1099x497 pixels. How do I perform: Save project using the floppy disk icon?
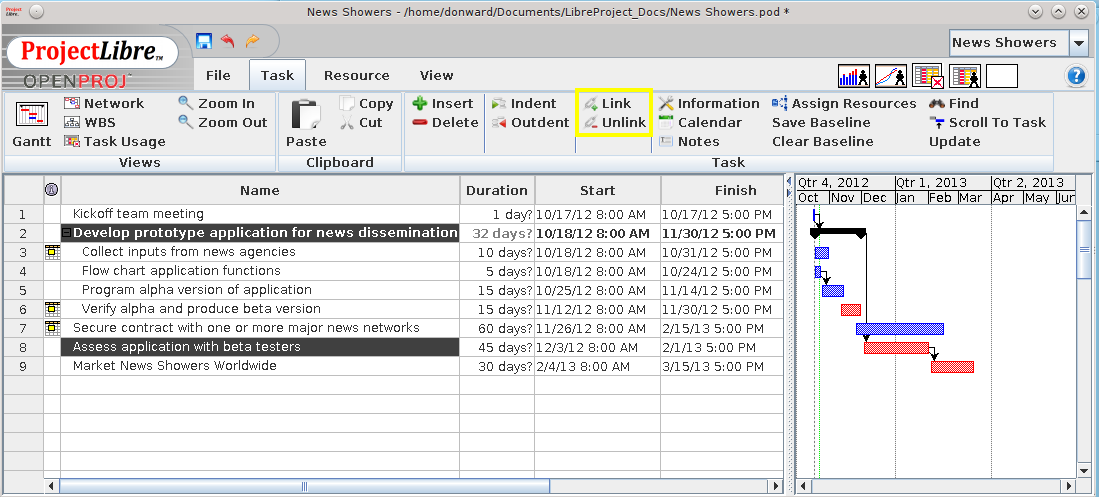coord(204,41)
